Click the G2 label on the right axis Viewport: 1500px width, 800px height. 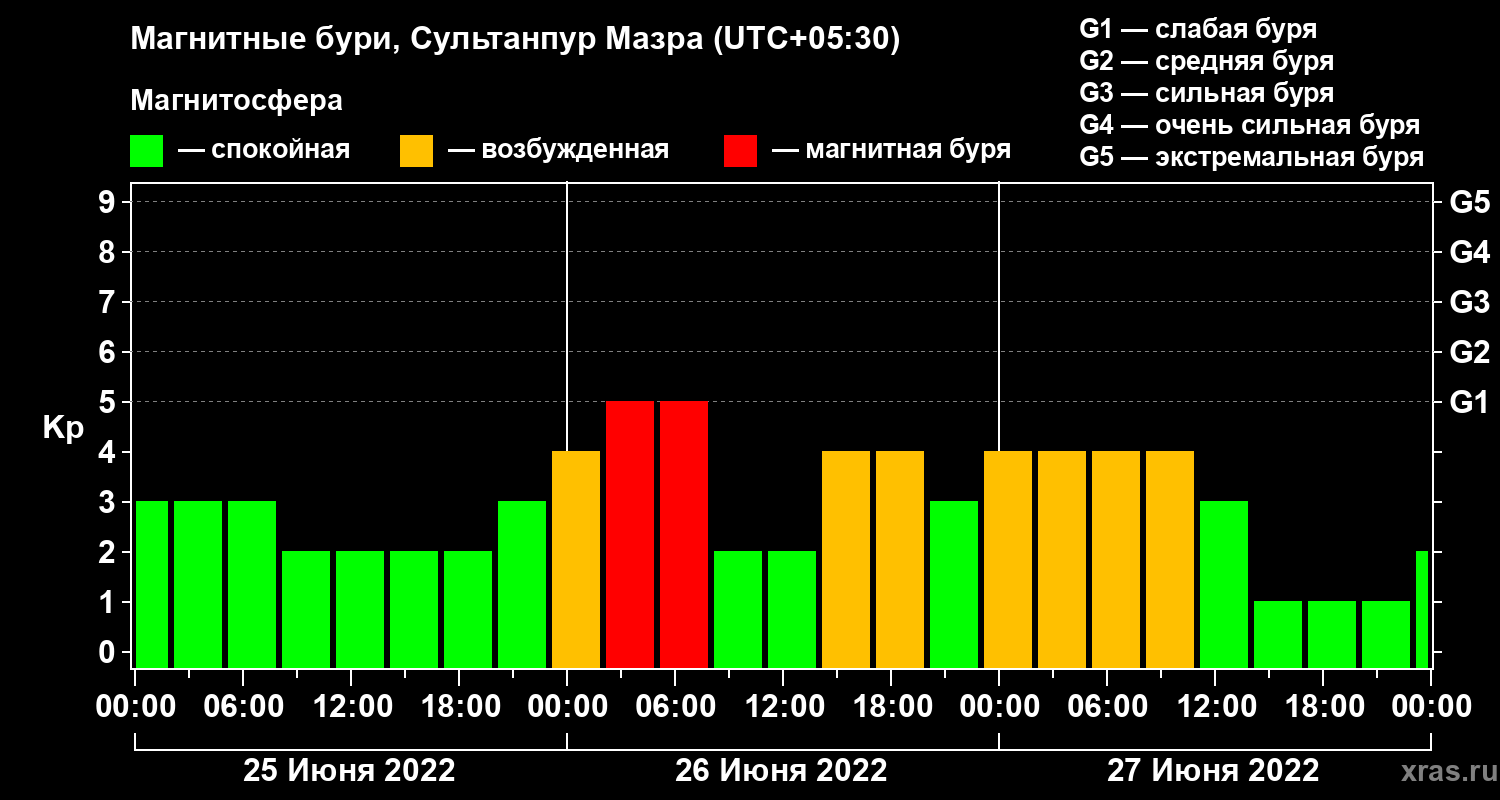1469,353
